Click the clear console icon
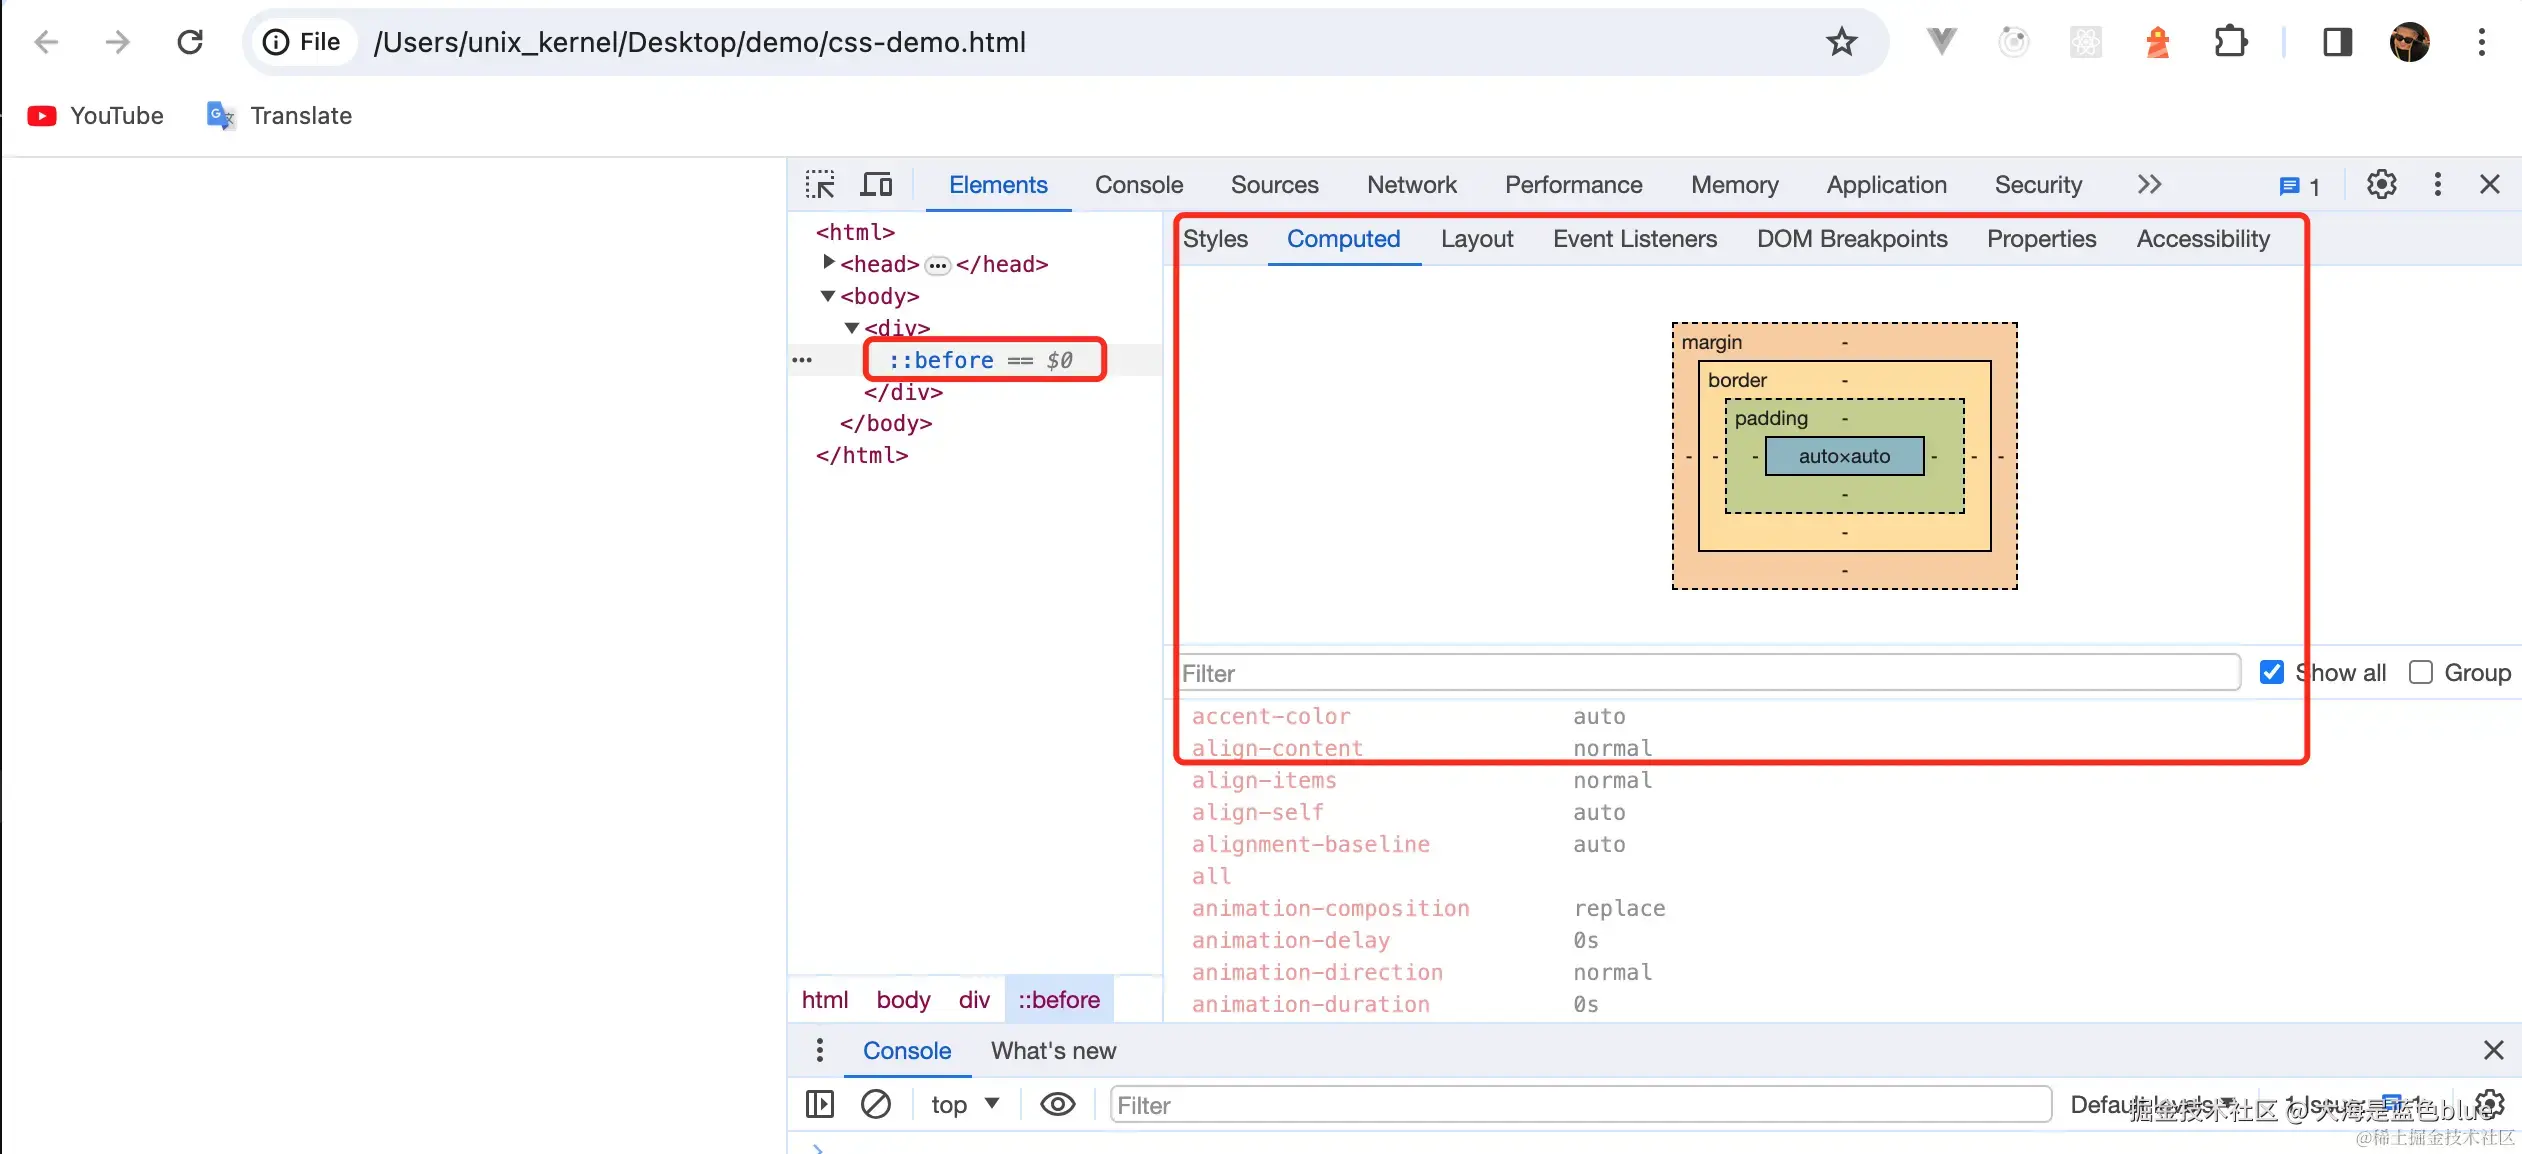2522x1154 pixels. click(875, 1105)
